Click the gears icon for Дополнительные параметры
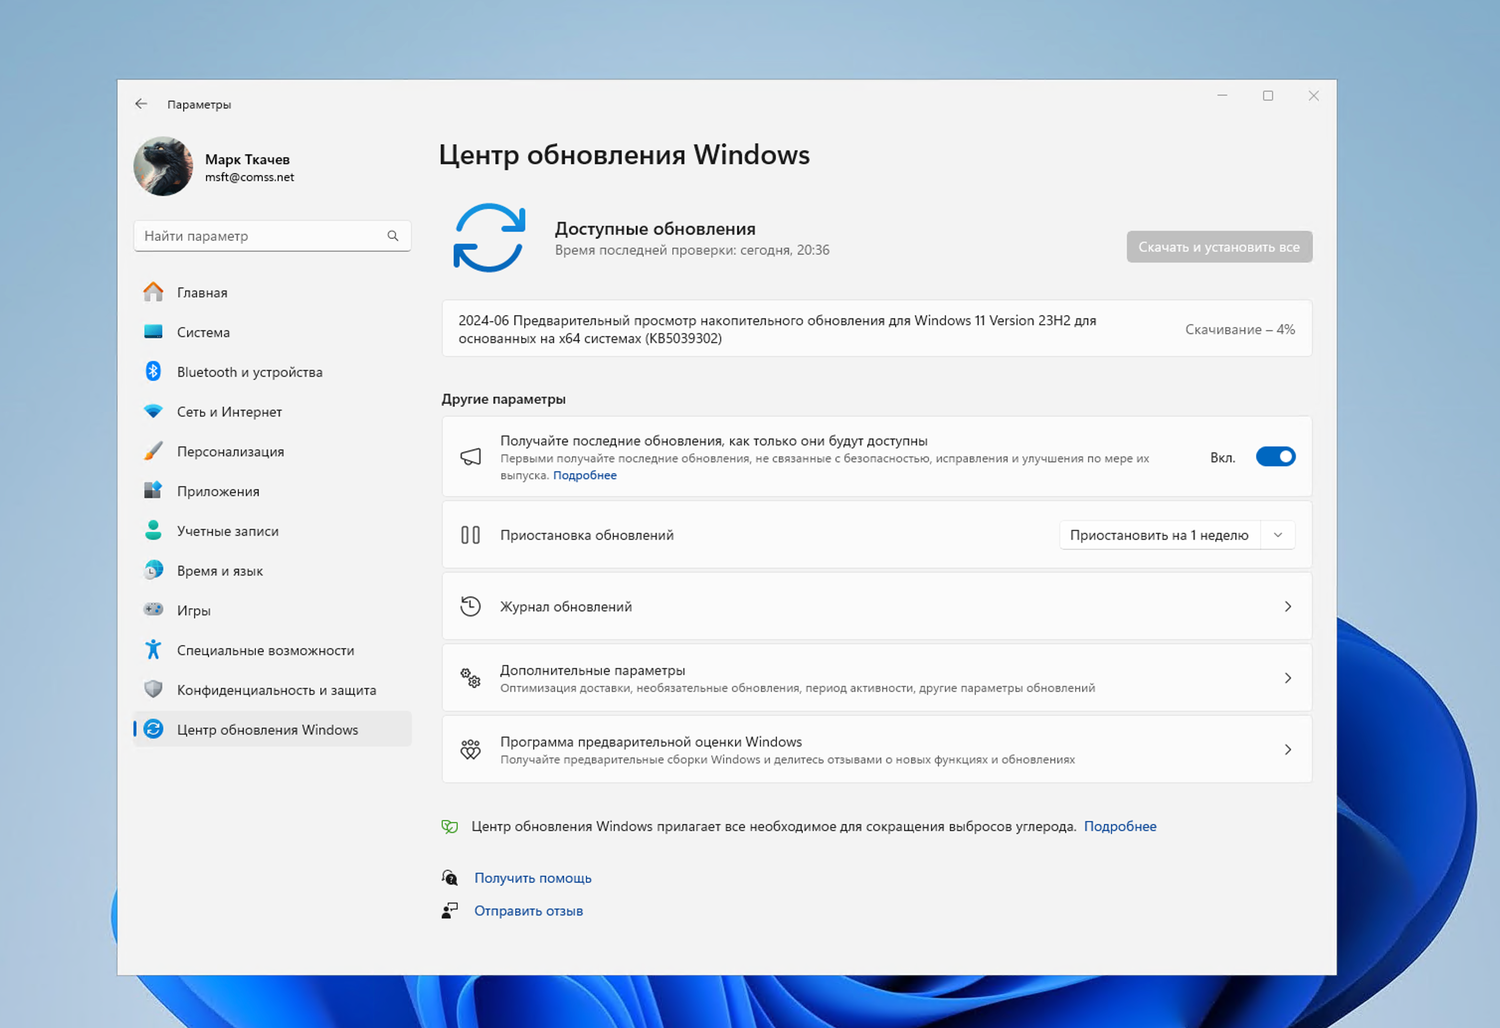Image resolution: width=1500 pixels, height=1028 pixels. pos(470,678)
